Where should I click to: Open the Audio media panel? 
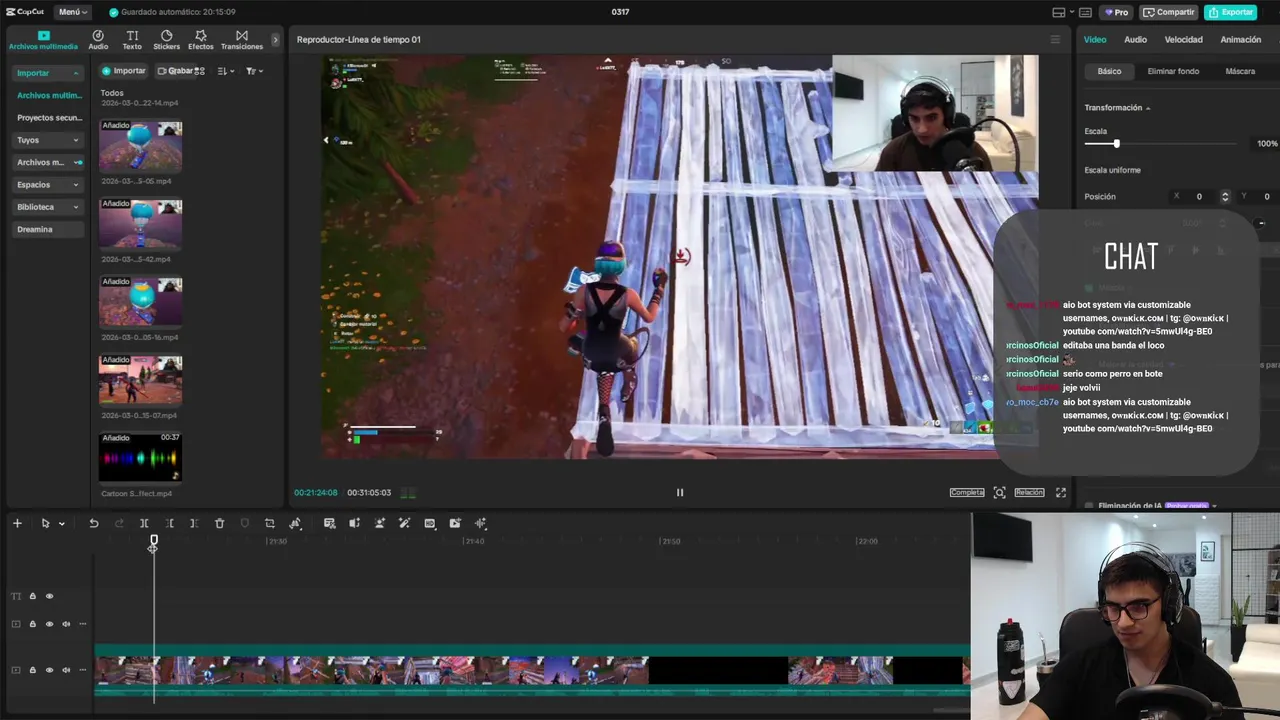point(98,40)
